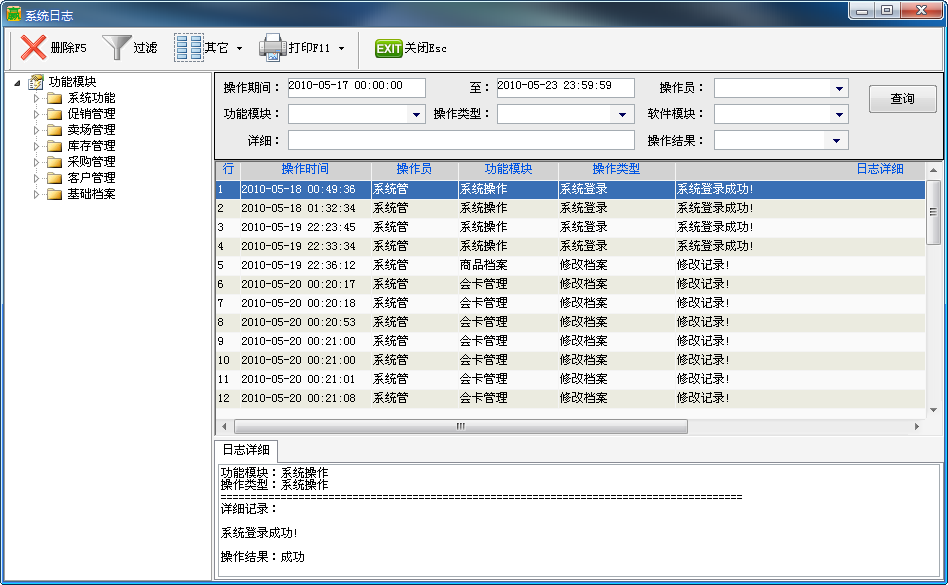Image resolution: width=948 pixels, height=585 pixels.
Task: Click the 详细 text input field
Action: [x=460, y=141]
